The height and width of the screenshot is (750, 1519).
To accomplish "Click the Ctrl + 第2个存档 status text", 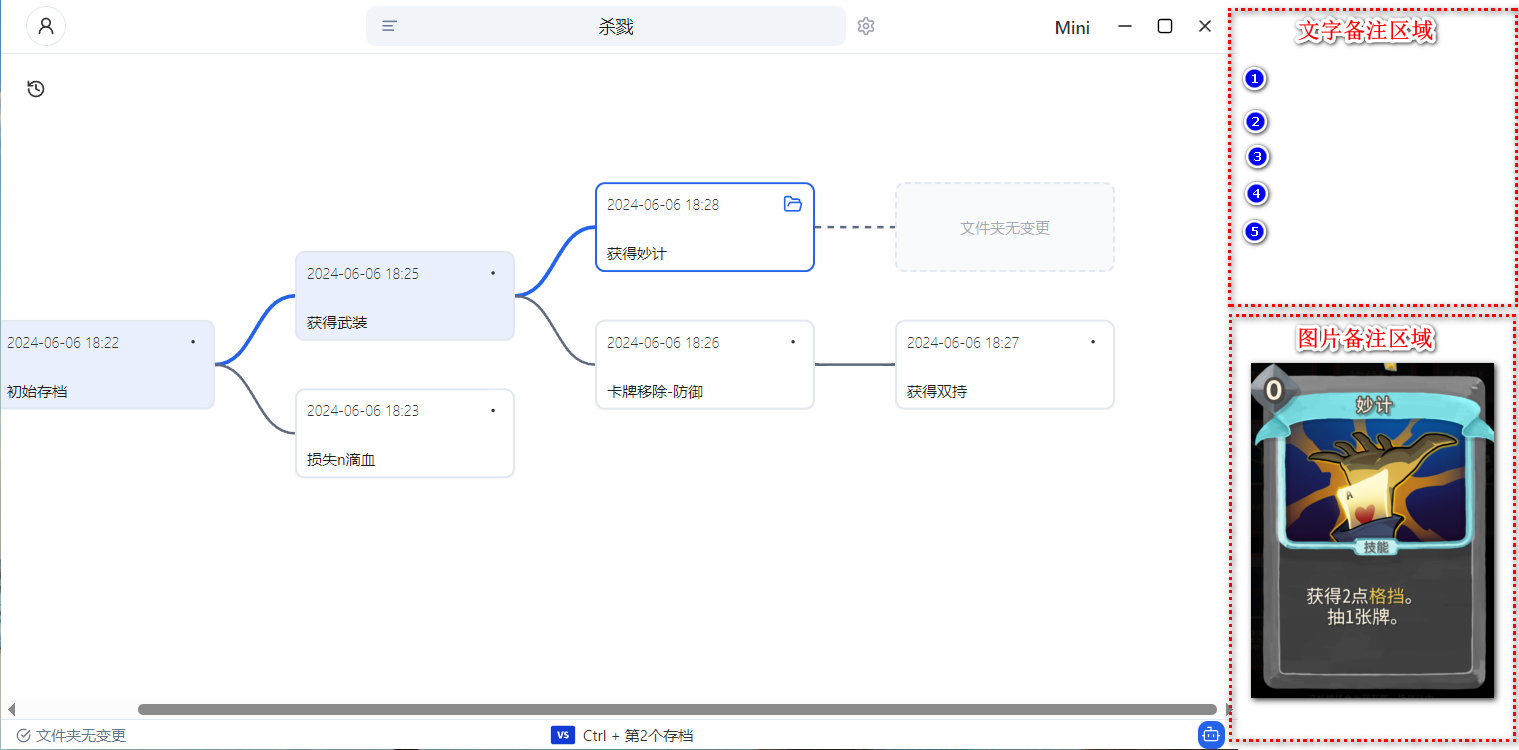I will pos(638,736).
